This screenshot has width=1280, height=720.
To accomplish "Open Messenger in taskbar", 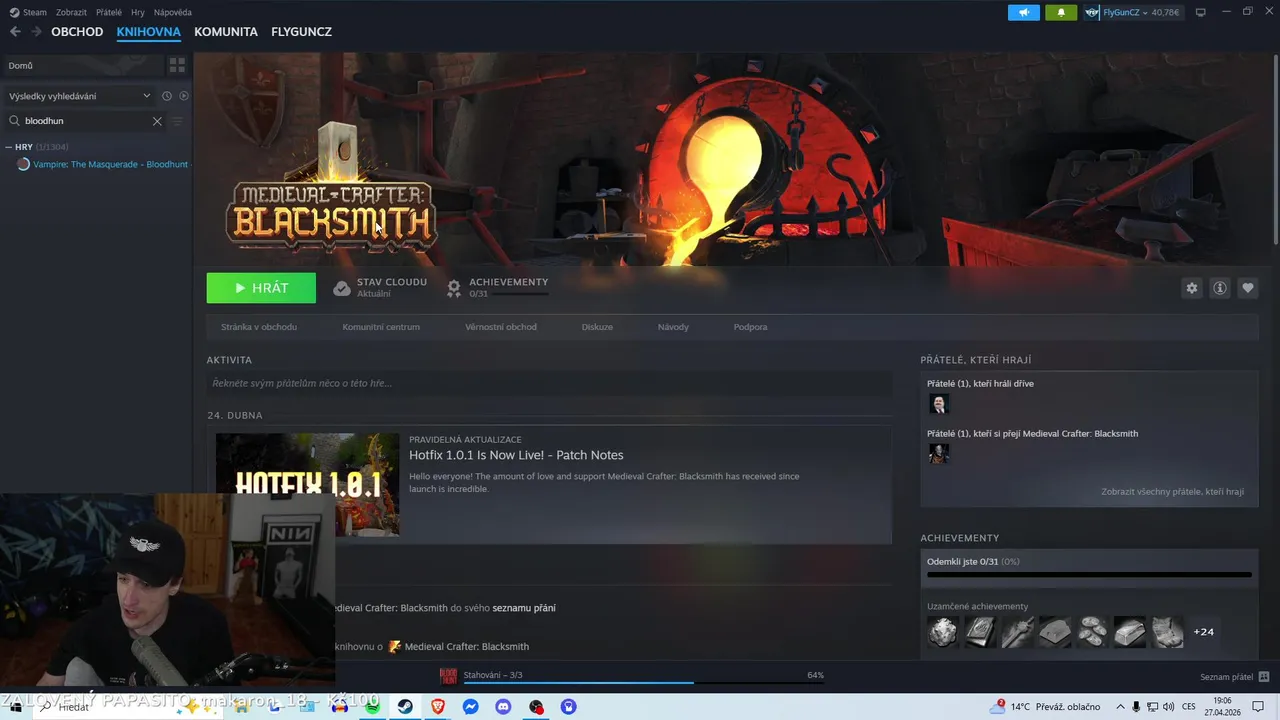I will 470,707.
